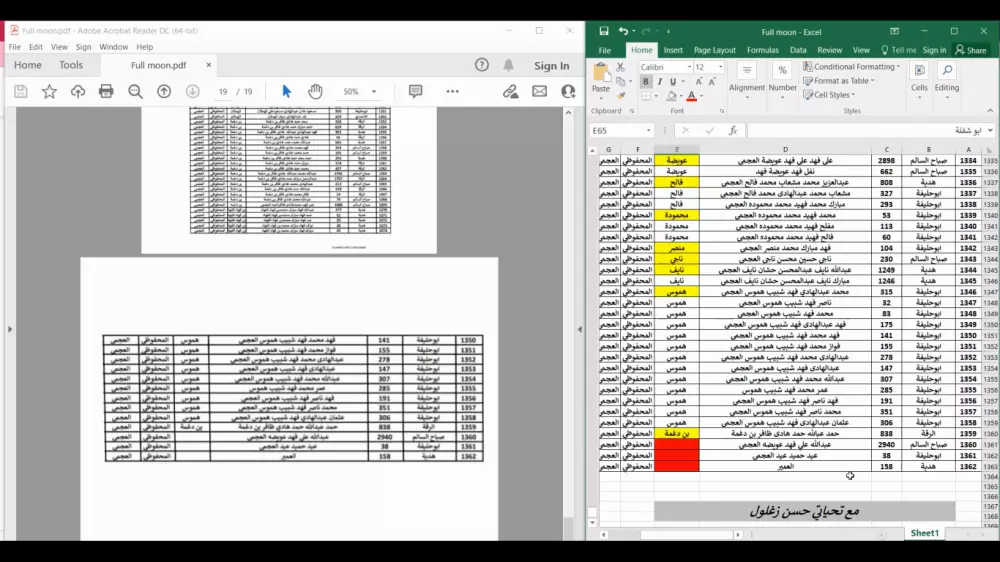Open more tools with the three-dots icon
Screen dimensions: 1000x562
coord(452,92)
